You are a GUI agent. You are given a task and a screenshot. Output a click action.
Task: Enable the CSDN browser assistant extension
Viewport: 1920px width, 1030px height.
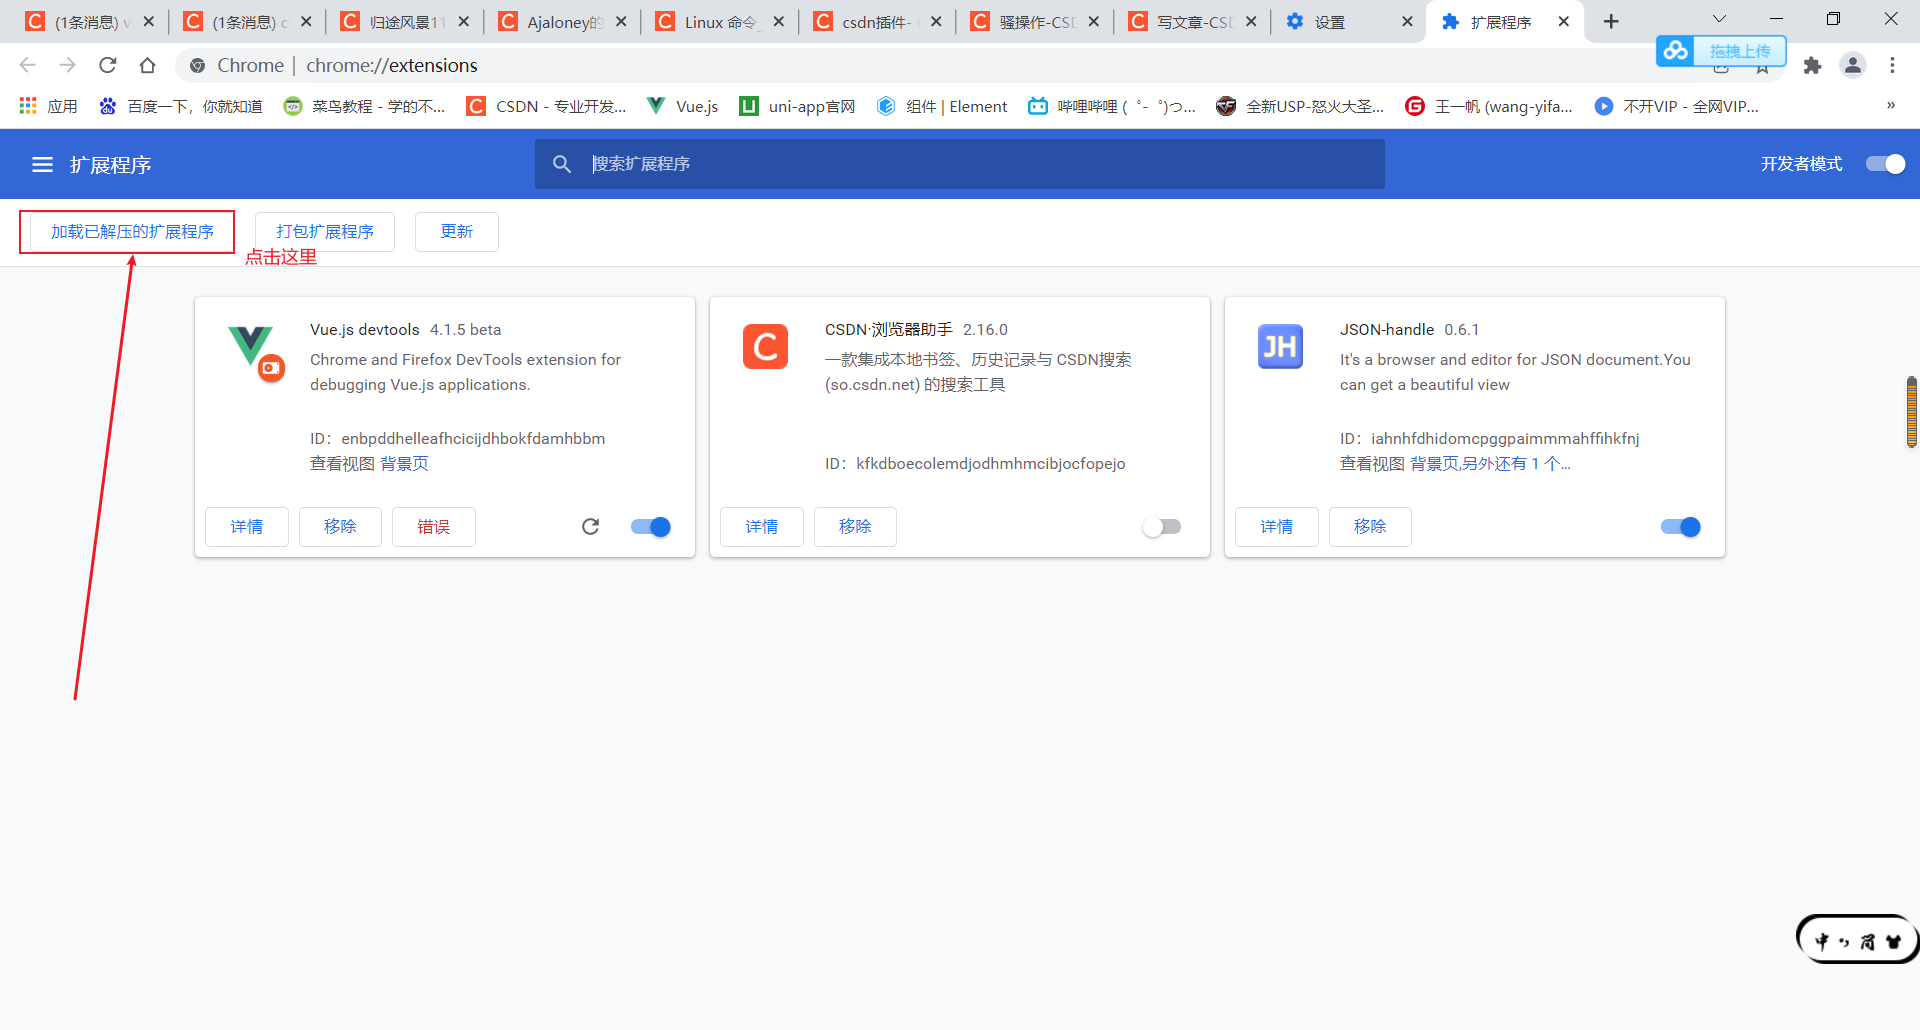1162,527
